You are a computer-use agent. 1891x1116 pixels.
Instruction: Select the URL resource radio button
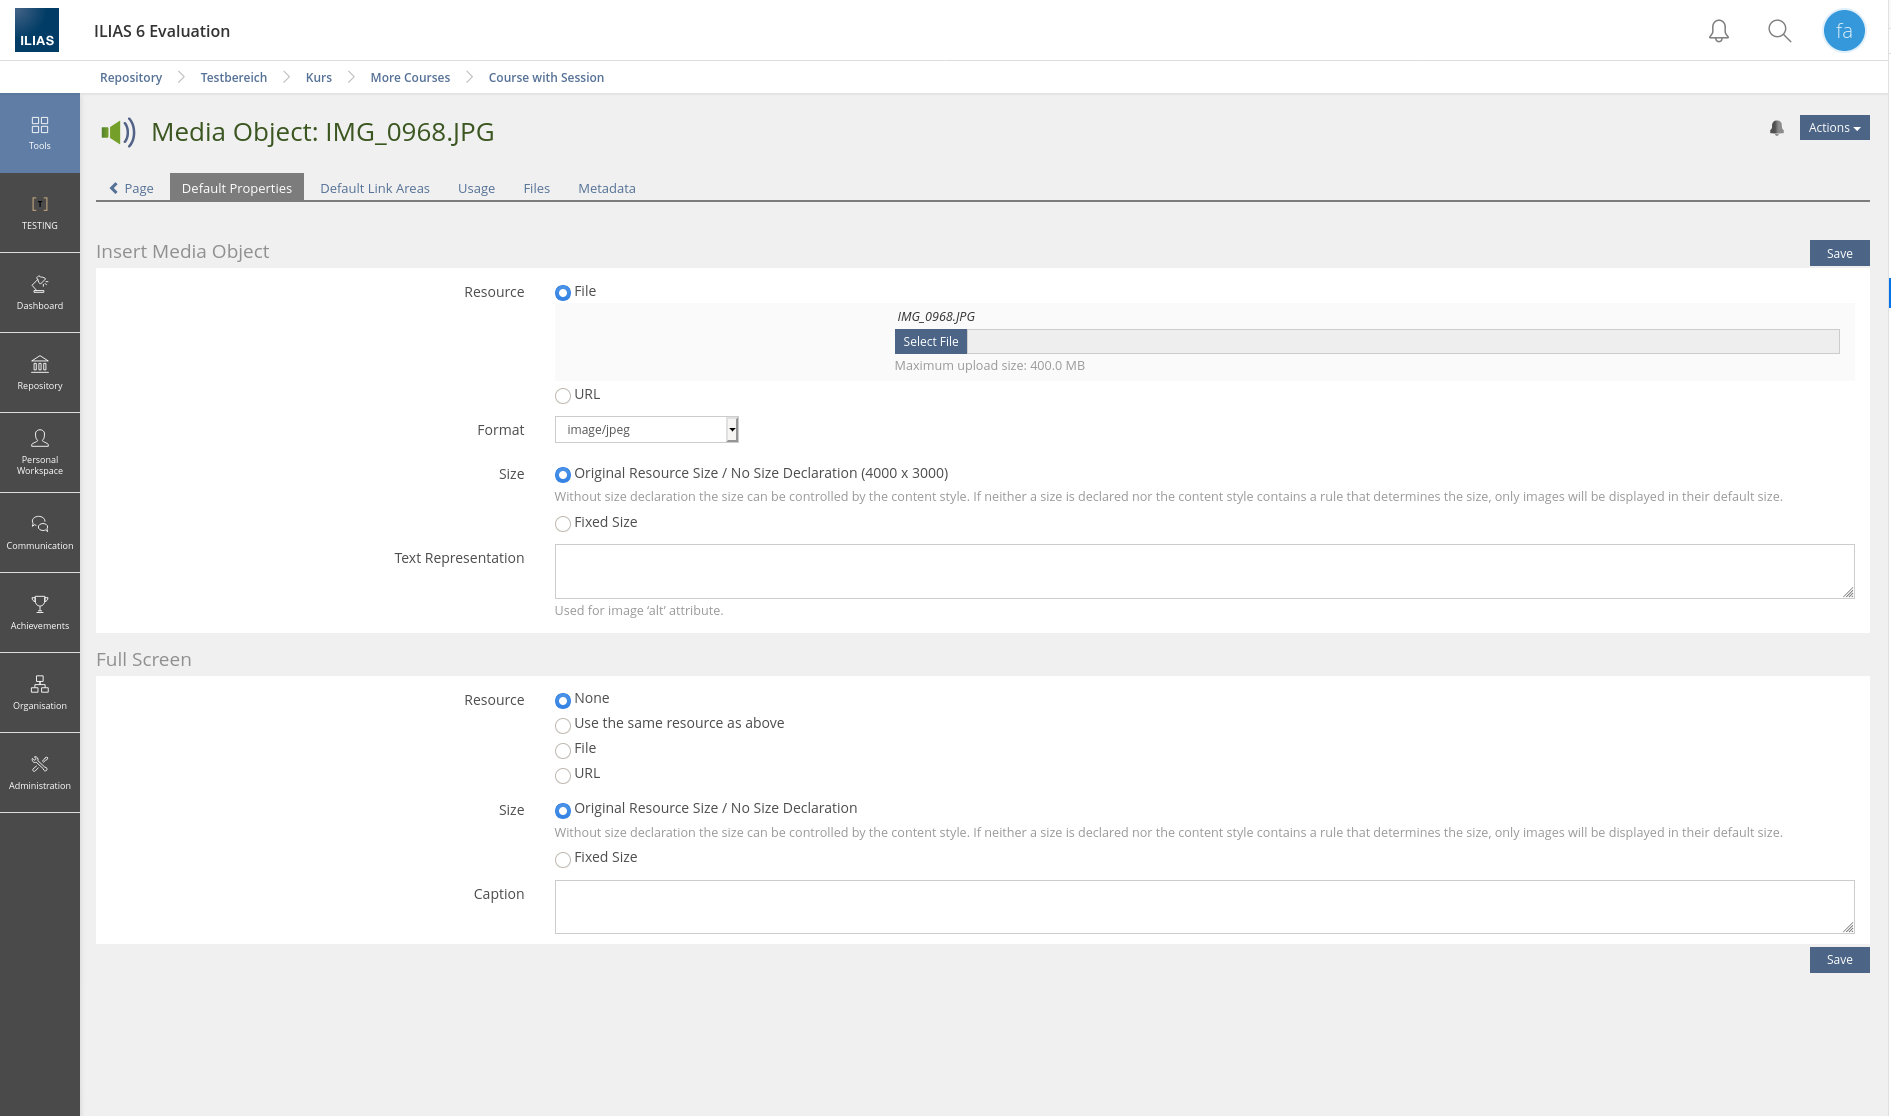[x=563, y=396]
